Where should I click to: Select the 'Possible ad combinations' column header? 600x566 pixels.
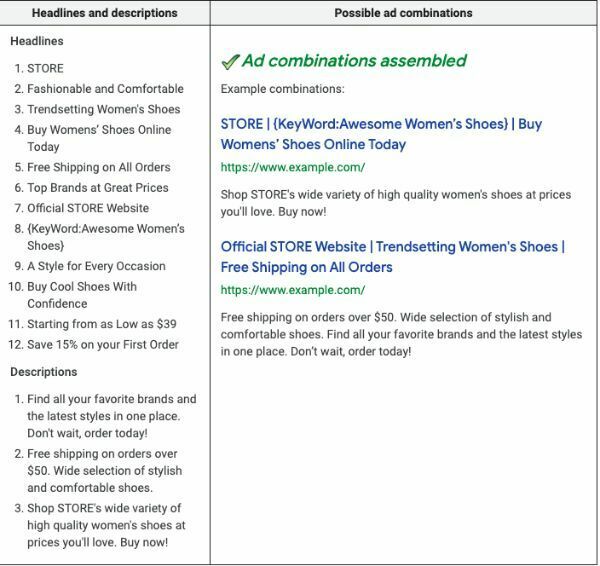click(x=403, y=13)
